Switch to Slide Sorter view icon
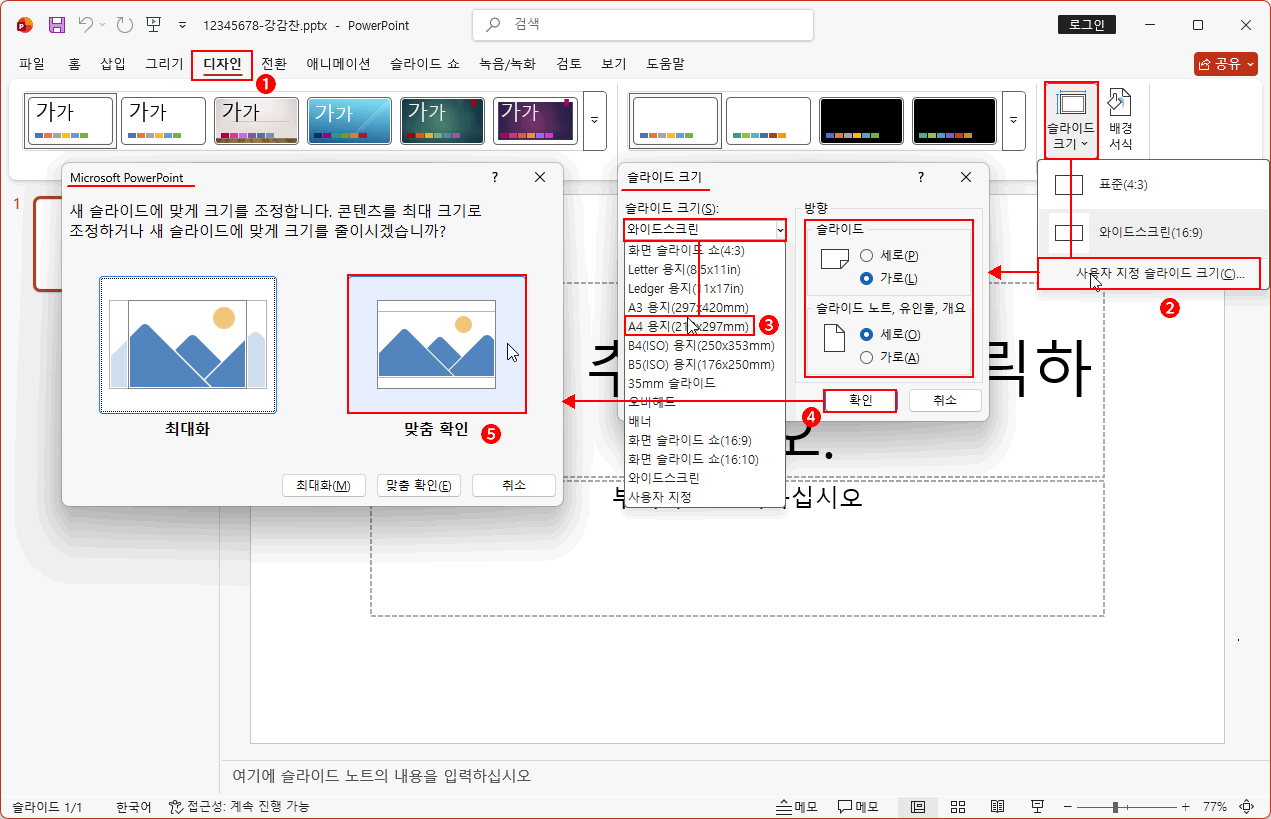This screenshot has width=1271, height=819. point(958,806)
